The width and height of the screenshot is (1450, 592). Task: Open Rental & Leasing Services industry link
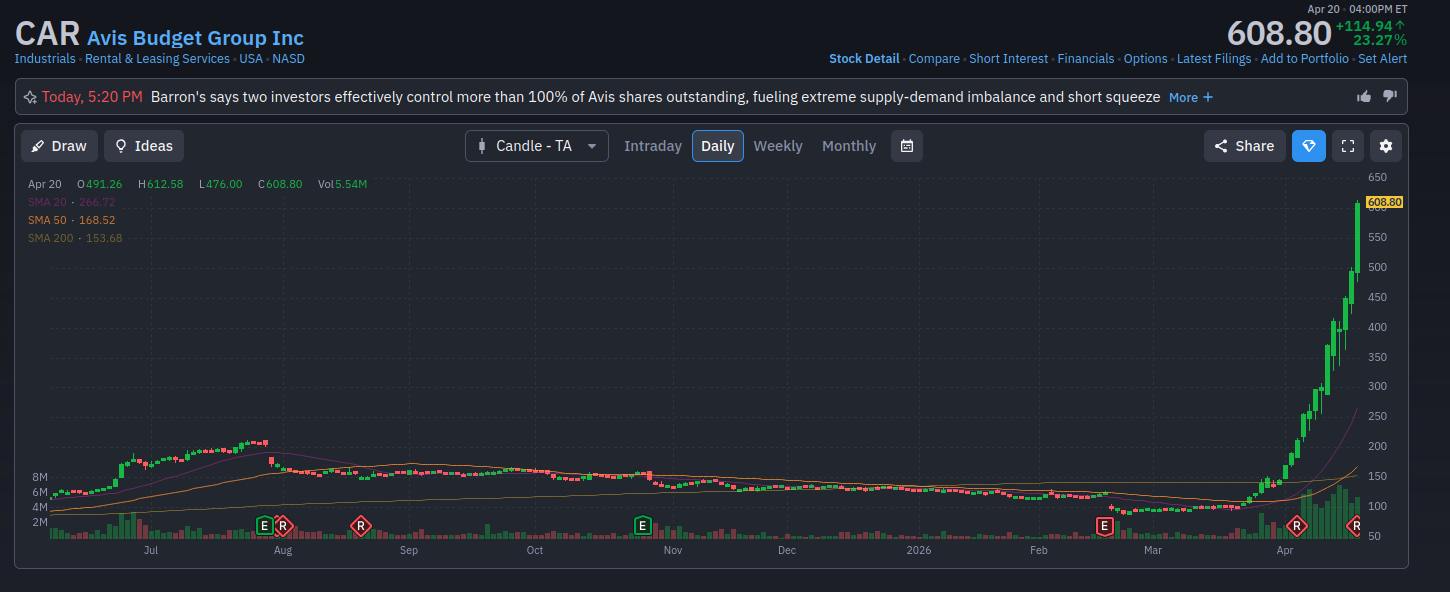pyautogui.click(x=157, y=59)
